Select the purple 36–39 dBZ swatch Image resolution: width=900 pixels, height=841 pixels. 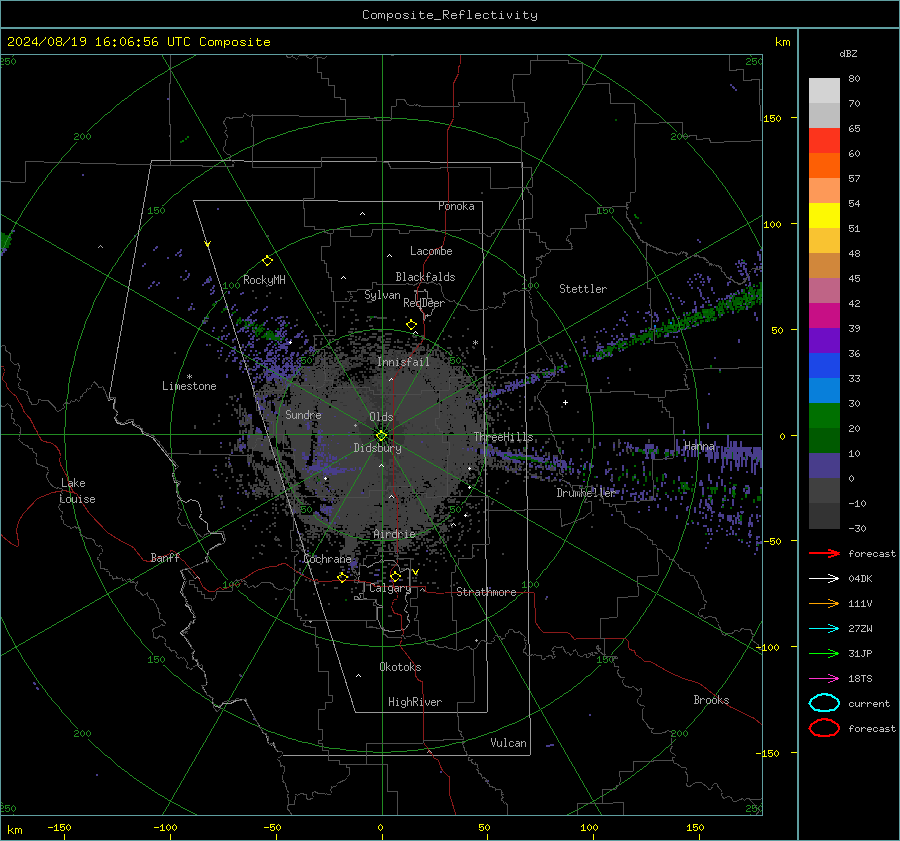pos(824,340)
